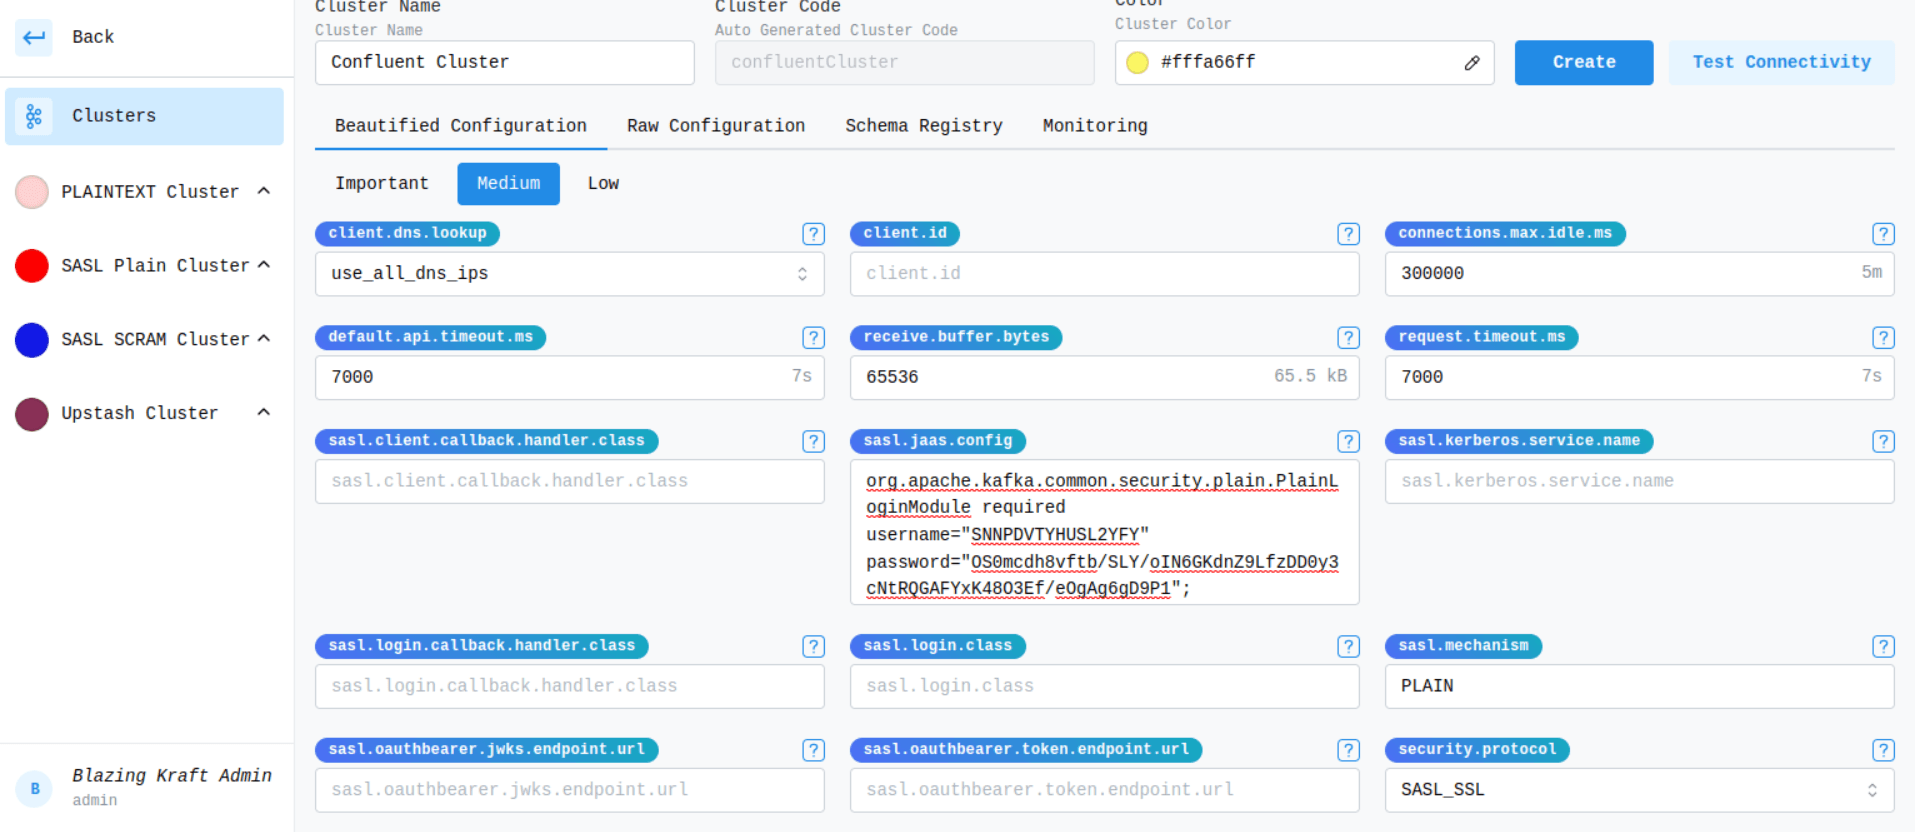
Task: Switch to Raw Configuration tab
Action: click(x=716, y=126)
